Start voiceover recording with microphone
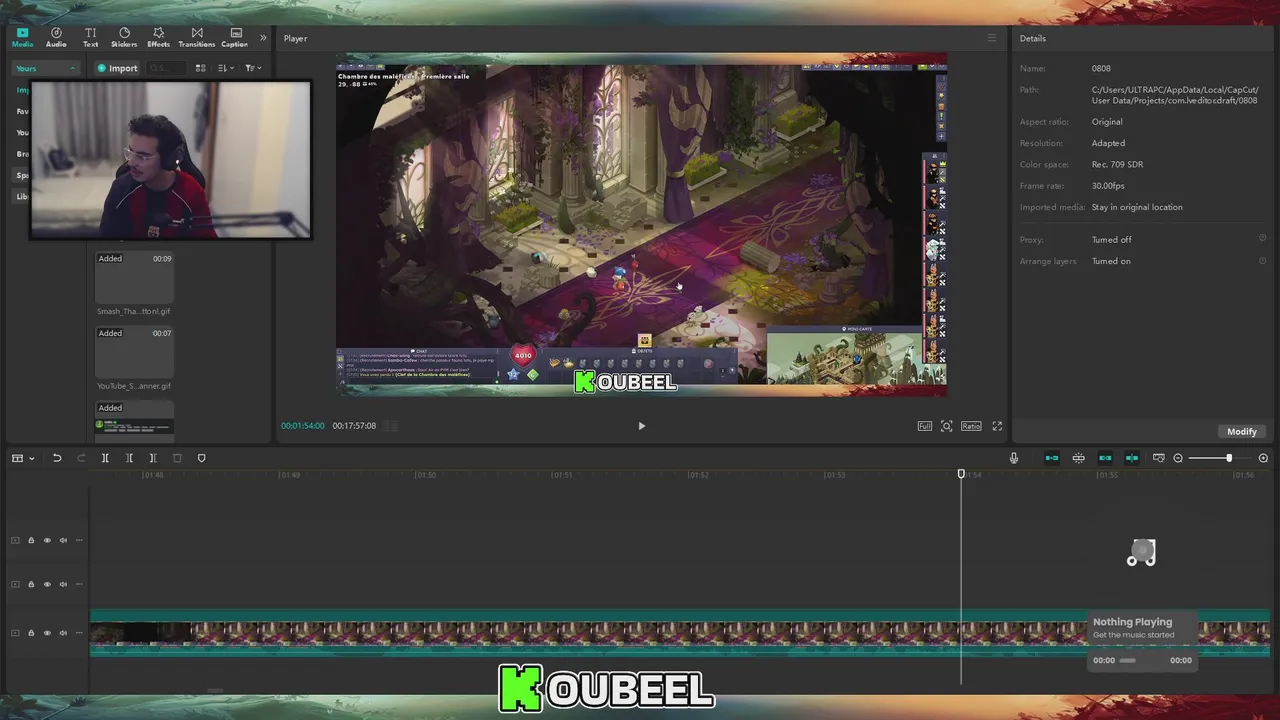Screen dimensions: 1280x720 click(1013, 458)
